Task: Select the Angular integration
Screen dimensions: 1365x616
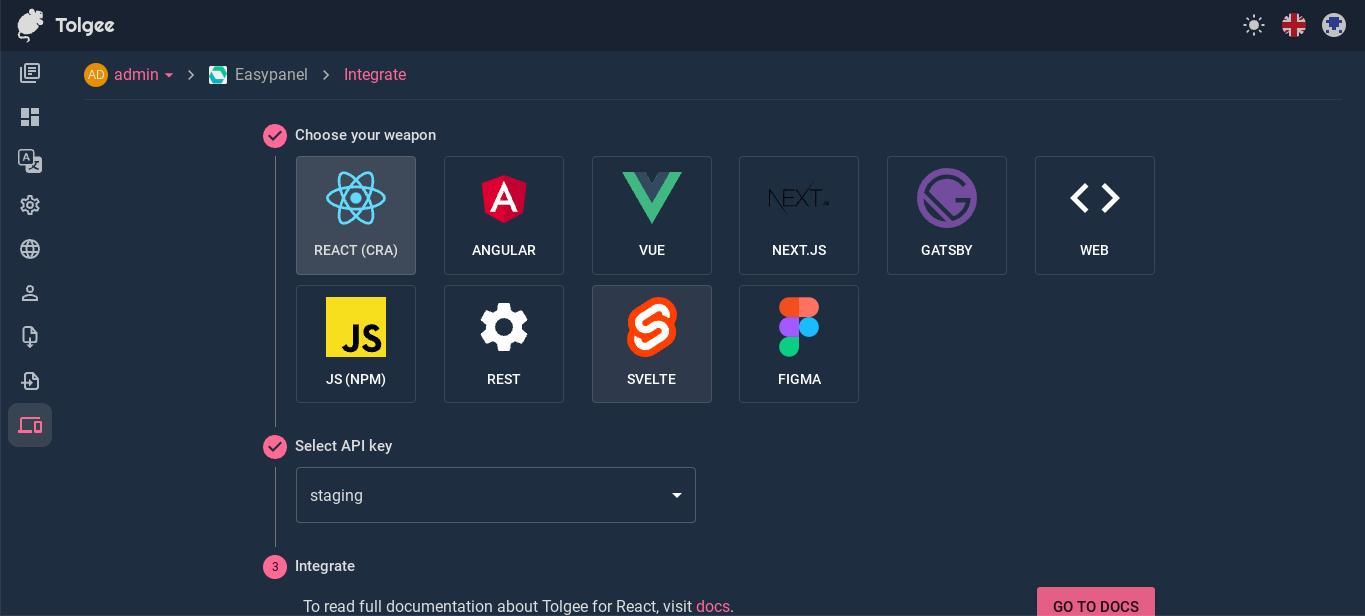Action: 503,215
